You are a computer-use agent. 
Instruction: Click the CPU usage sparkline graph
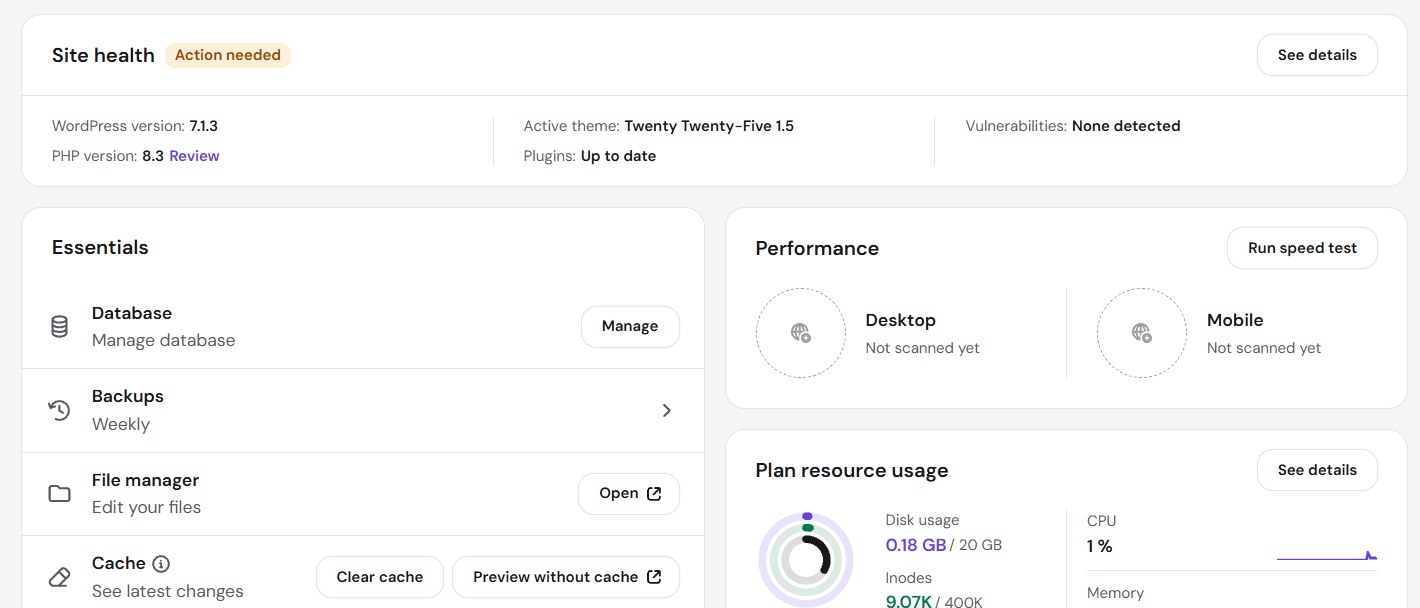(1327, 555)
